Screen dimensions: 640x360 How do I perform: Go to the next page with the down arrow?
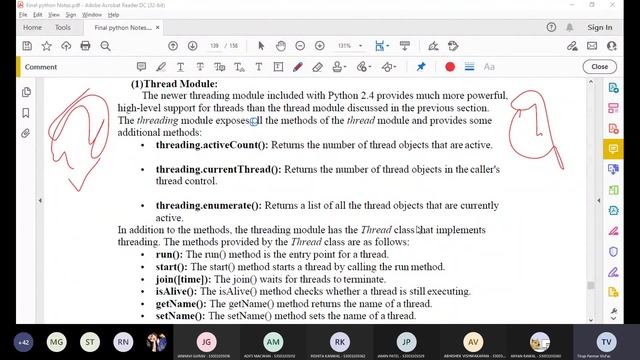[193, 46]
